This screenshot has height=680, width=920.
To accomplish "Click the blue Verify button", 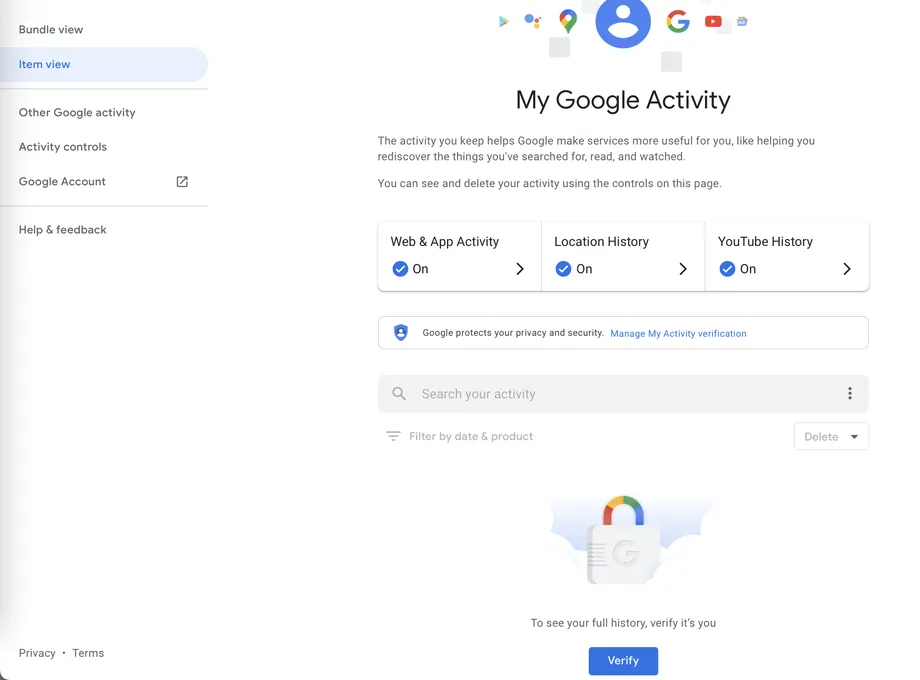I will pos(623,661).
